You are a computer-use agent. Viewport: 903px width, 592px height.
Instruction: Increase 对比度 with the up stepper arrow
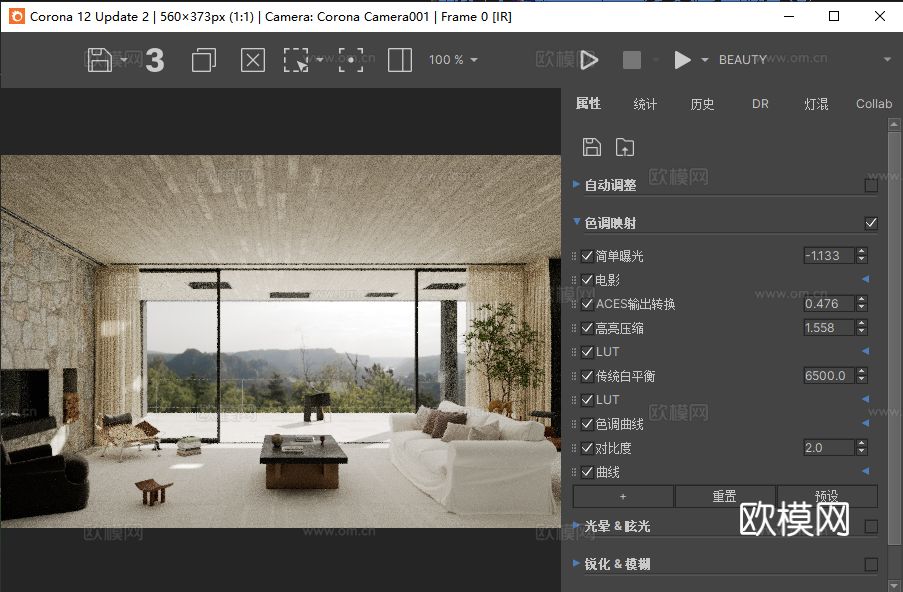click(x=861, y=443)
